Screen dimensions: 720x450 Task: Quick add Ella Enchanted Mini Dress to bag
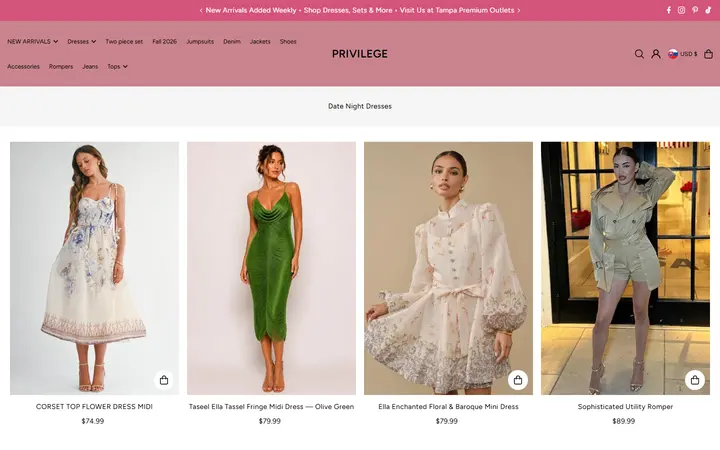[x=518, y=380]
